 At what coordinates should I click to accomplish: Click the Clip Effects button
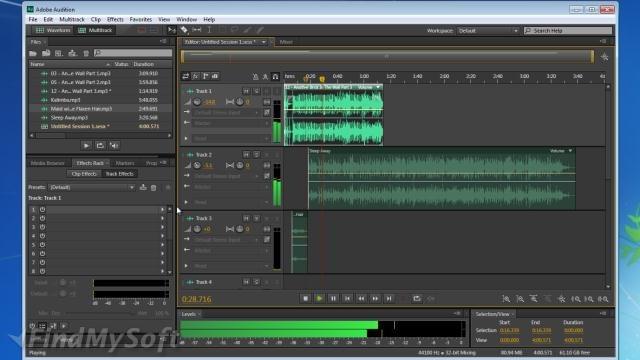(84, 174)
